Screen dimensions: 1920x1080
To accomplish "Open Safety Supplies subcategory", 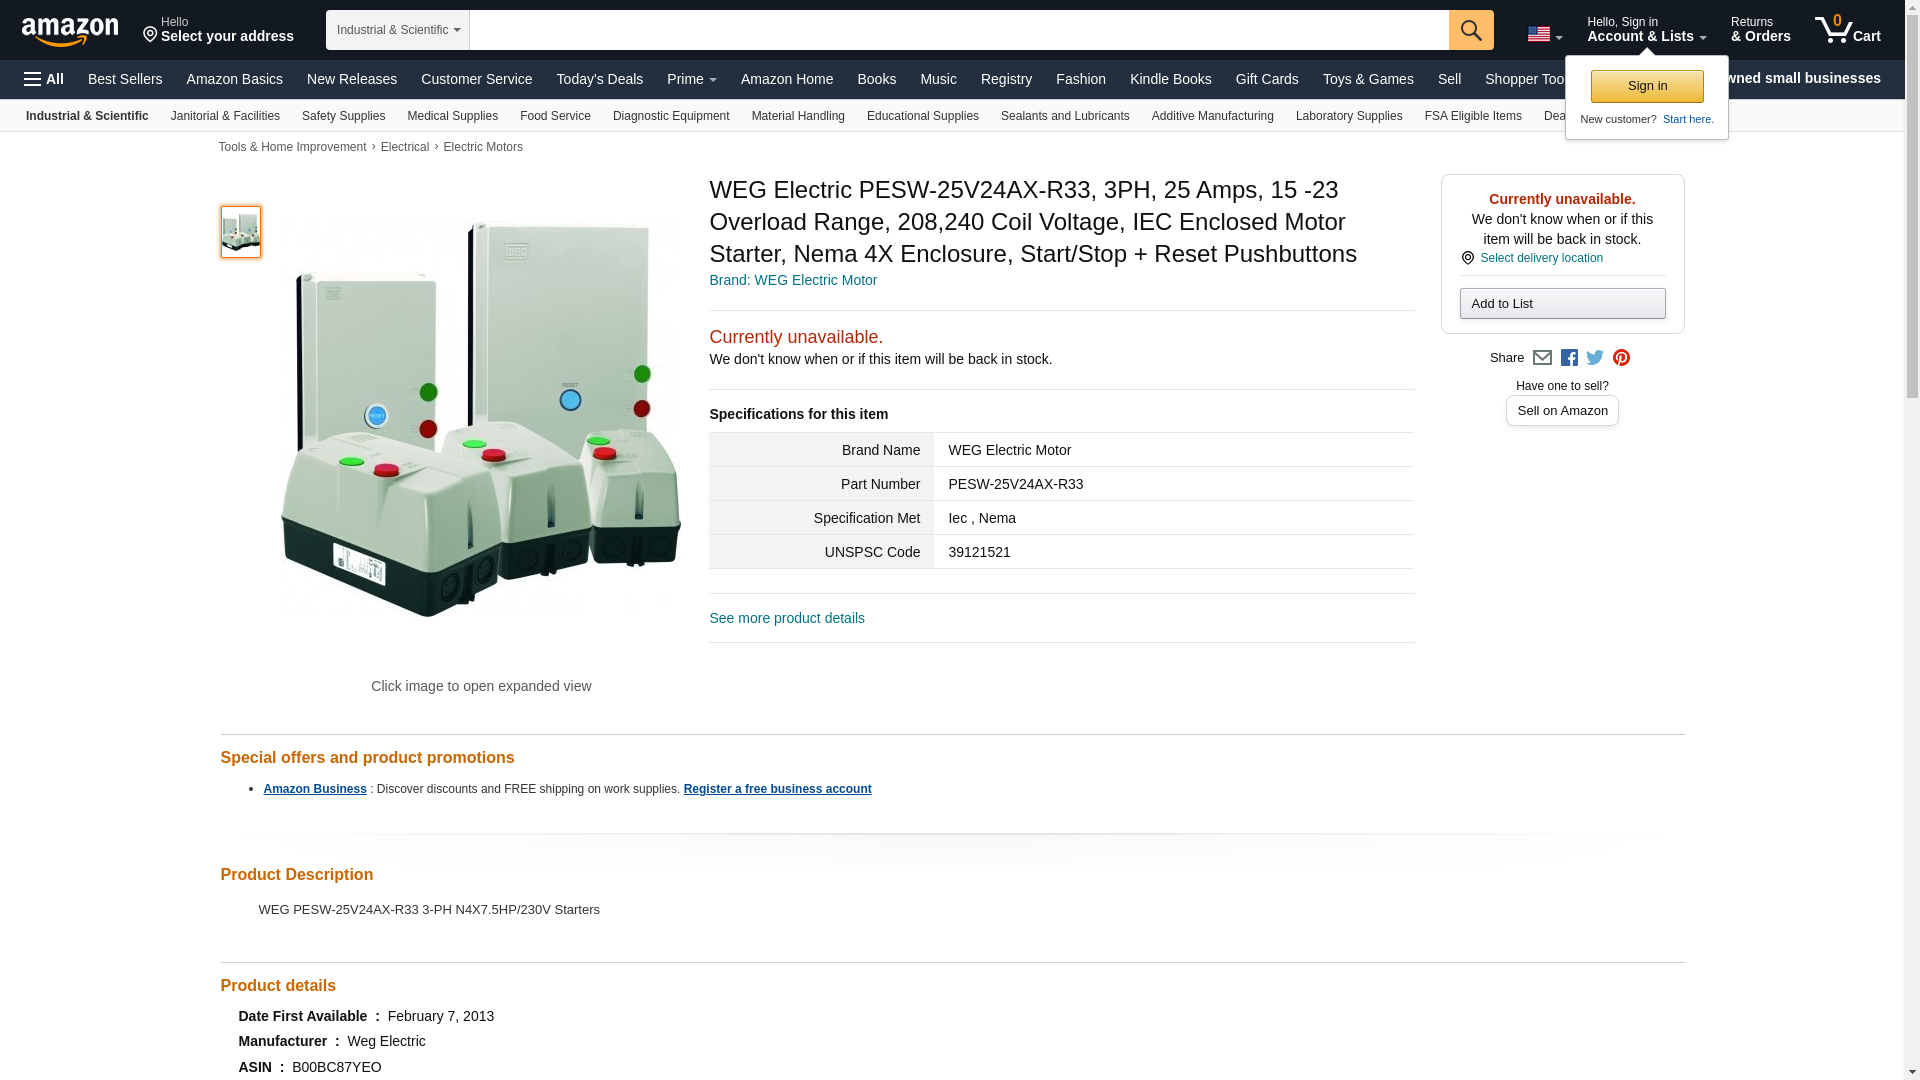I will tap(343, 116).
